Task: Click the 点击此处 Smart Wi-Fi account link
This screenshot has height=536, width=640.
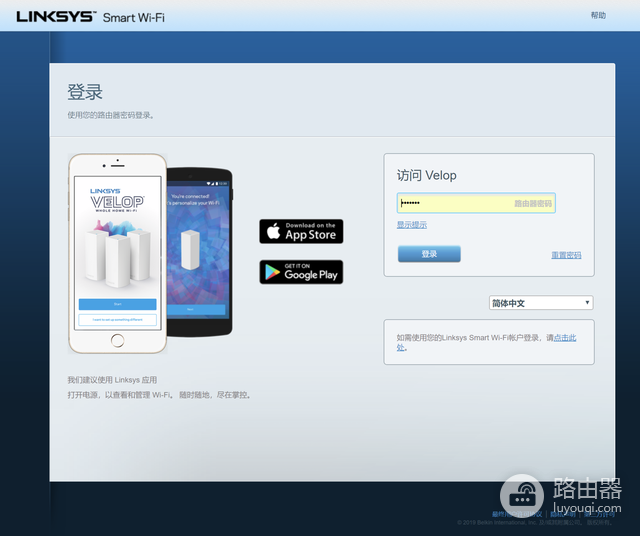Action: click(564, 338)
